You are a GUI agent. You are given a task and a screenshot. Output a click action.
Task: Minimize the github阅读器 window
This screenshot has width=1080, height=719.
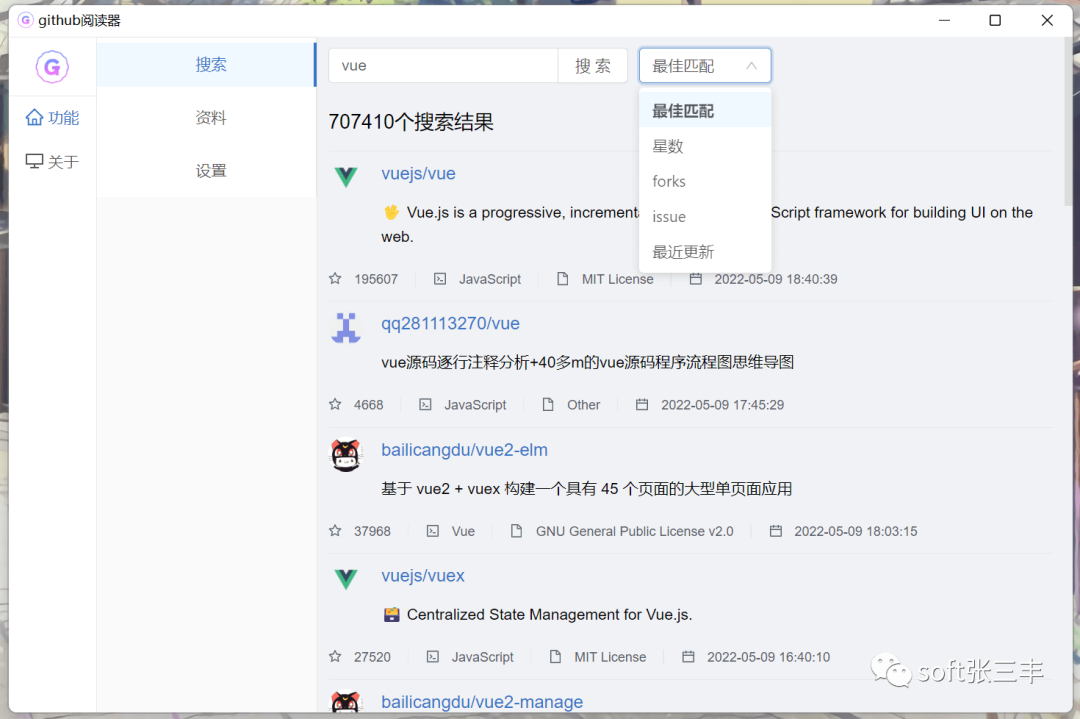(944, 21)
